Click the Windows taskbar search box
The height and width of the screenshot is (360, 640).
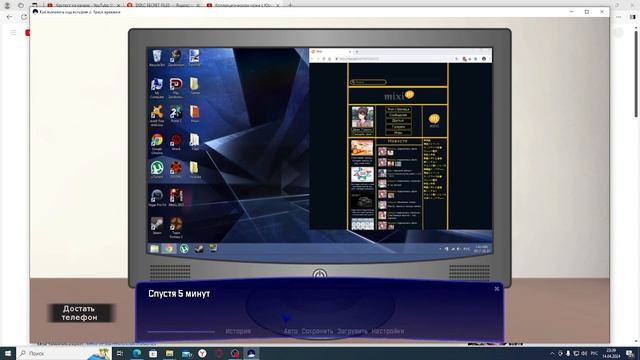coord(63,353)
